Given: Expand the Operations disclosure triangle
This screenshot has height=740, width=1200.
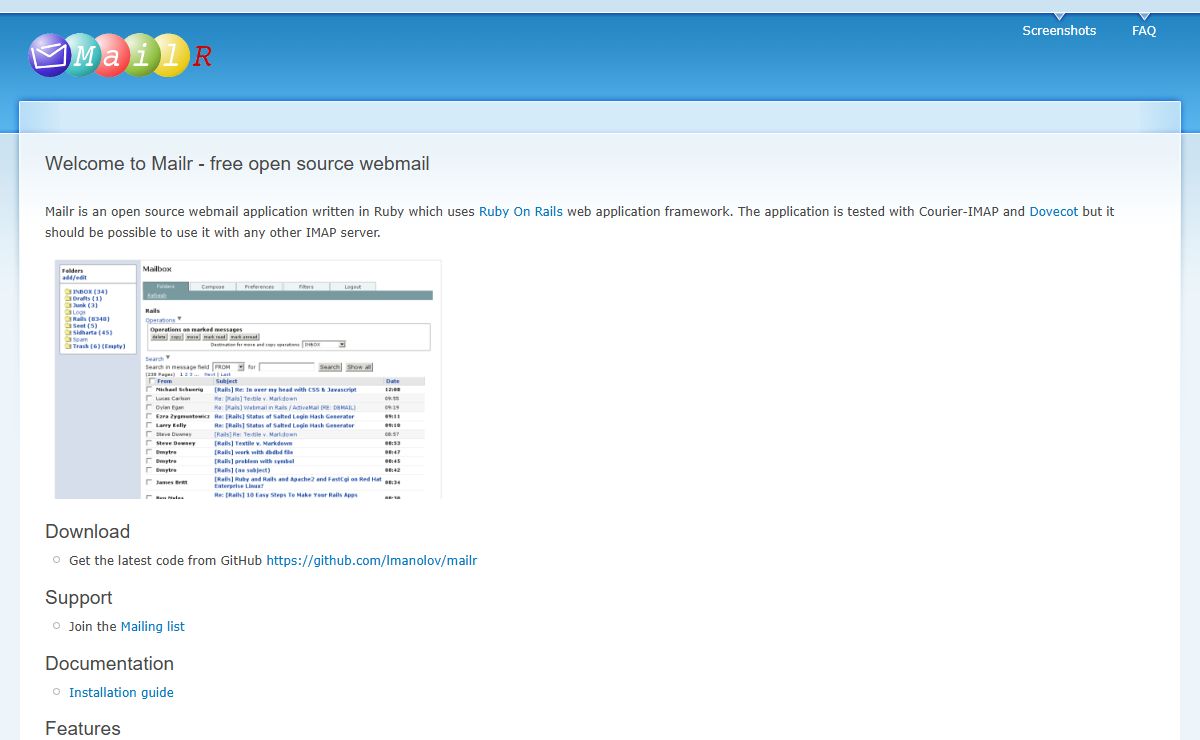Looking at the screenshot, I should [x=179, y=319].
